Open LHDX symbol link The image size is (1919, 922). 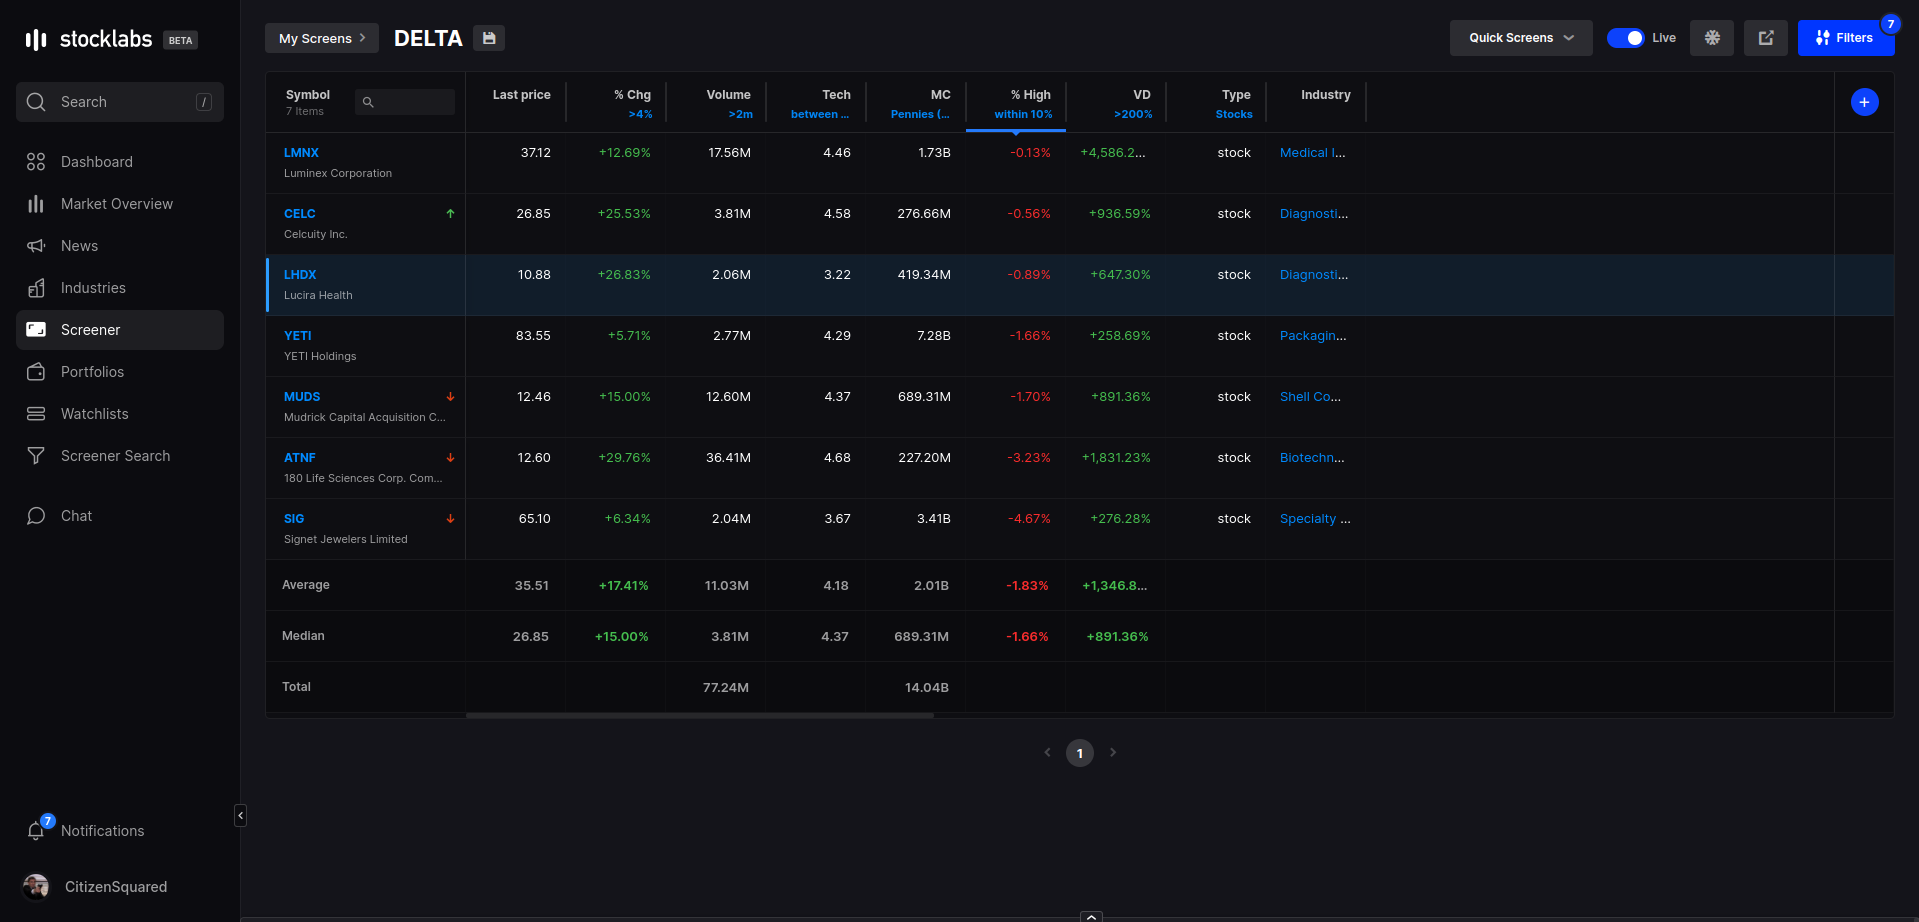(x=300, y=275)
